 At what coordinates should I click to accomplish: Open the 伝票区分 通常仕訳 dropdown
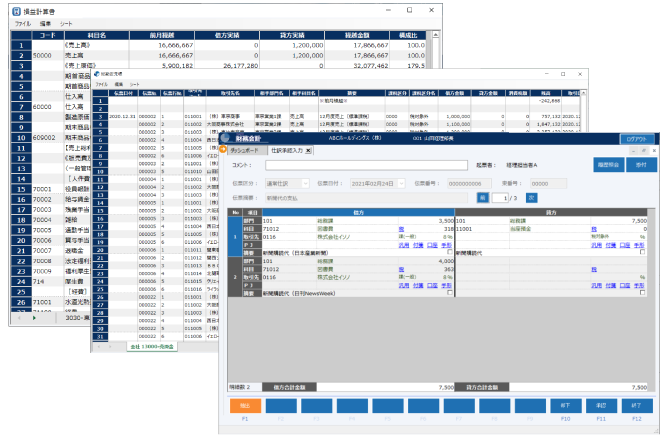pyautogui.click(x=306, y=184)
